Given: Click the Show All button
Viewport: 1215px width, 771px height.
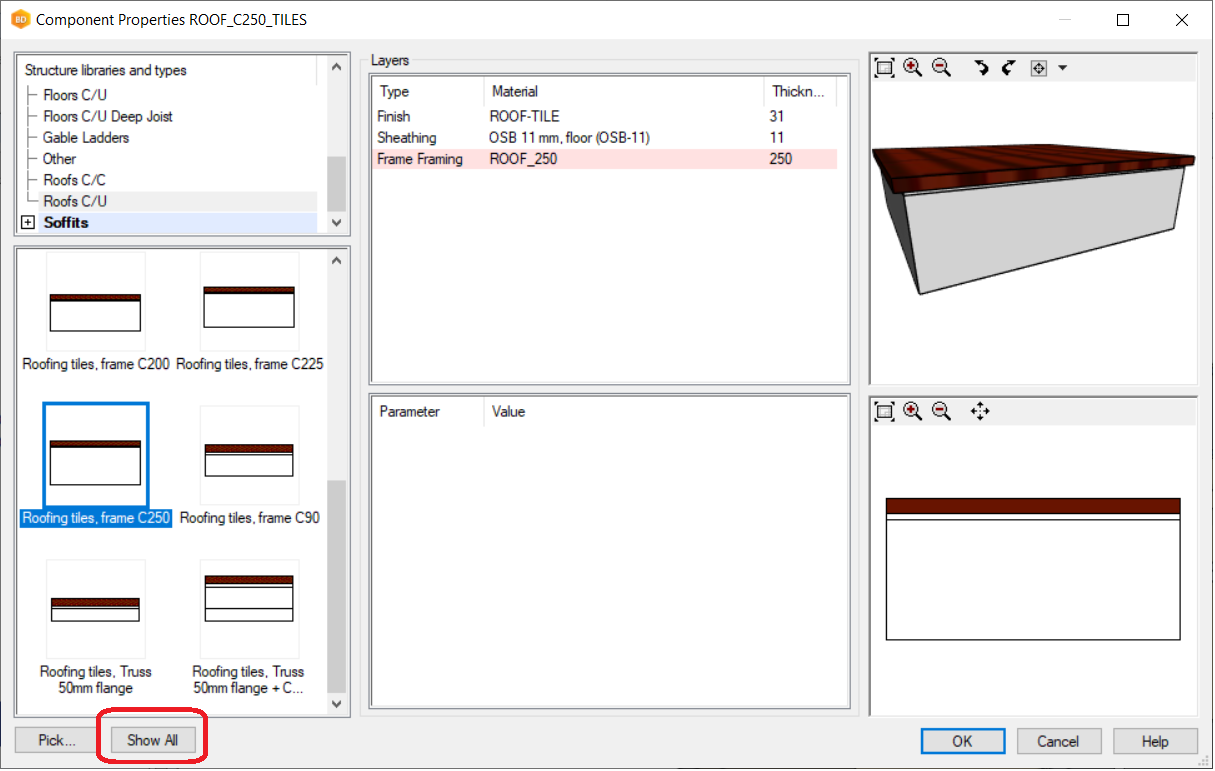Looking at the screenshot, I should [x=152, y=740].
